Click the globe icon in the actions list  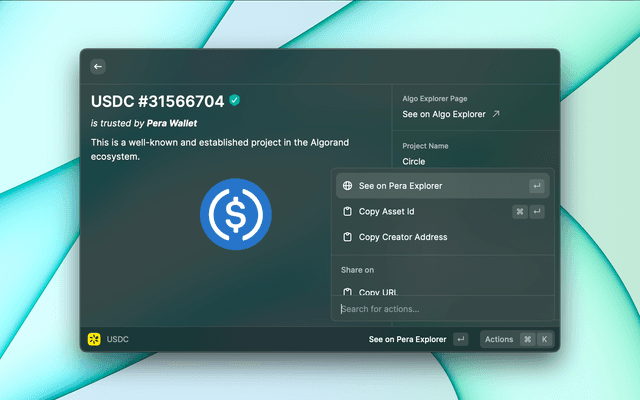coord(346,186)
